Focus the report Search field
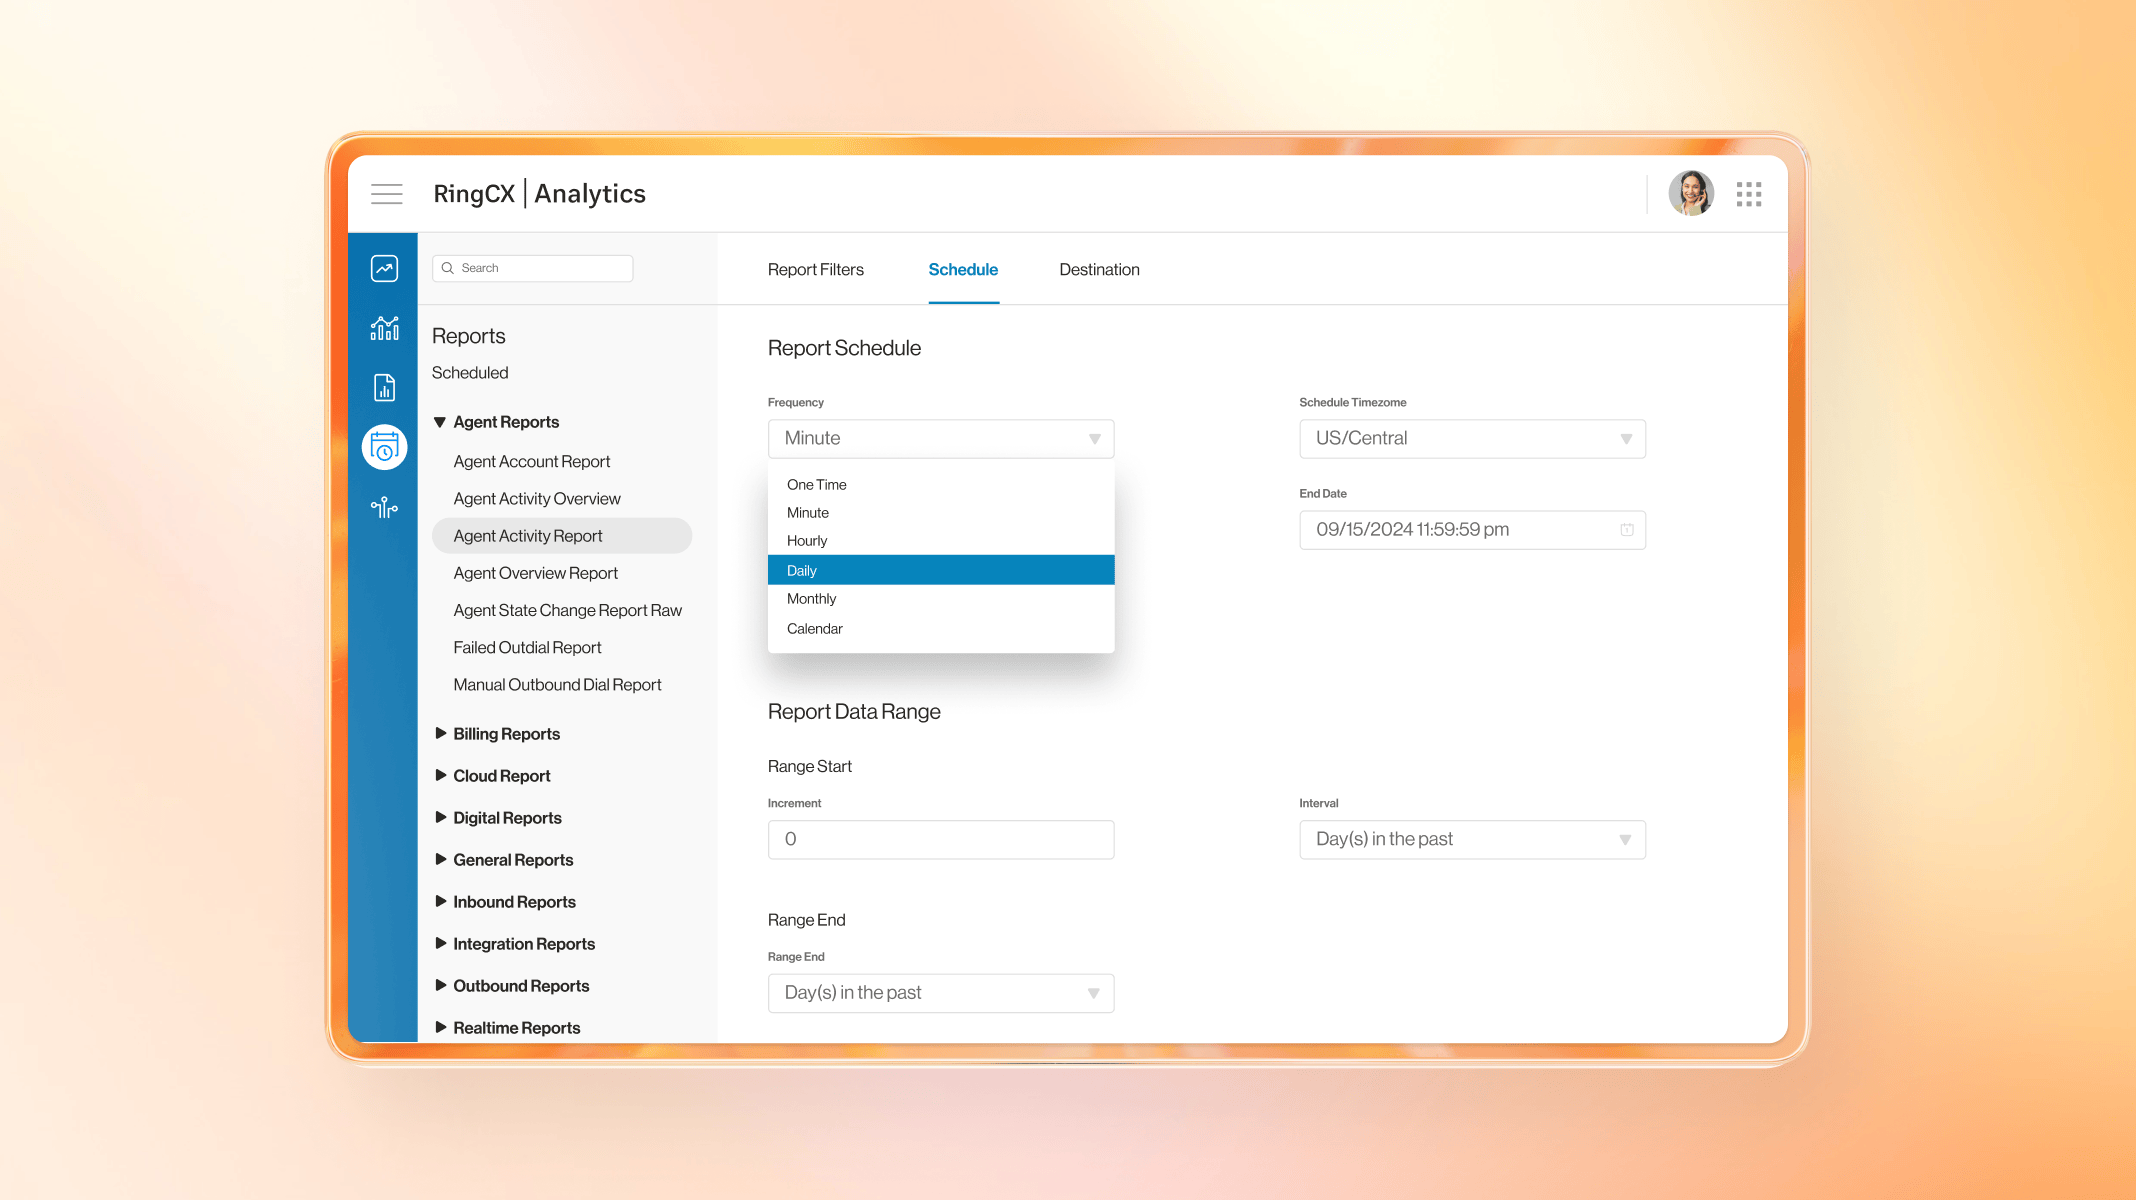This screenshot has height=1200, width=2136. (x=532, y=268)
